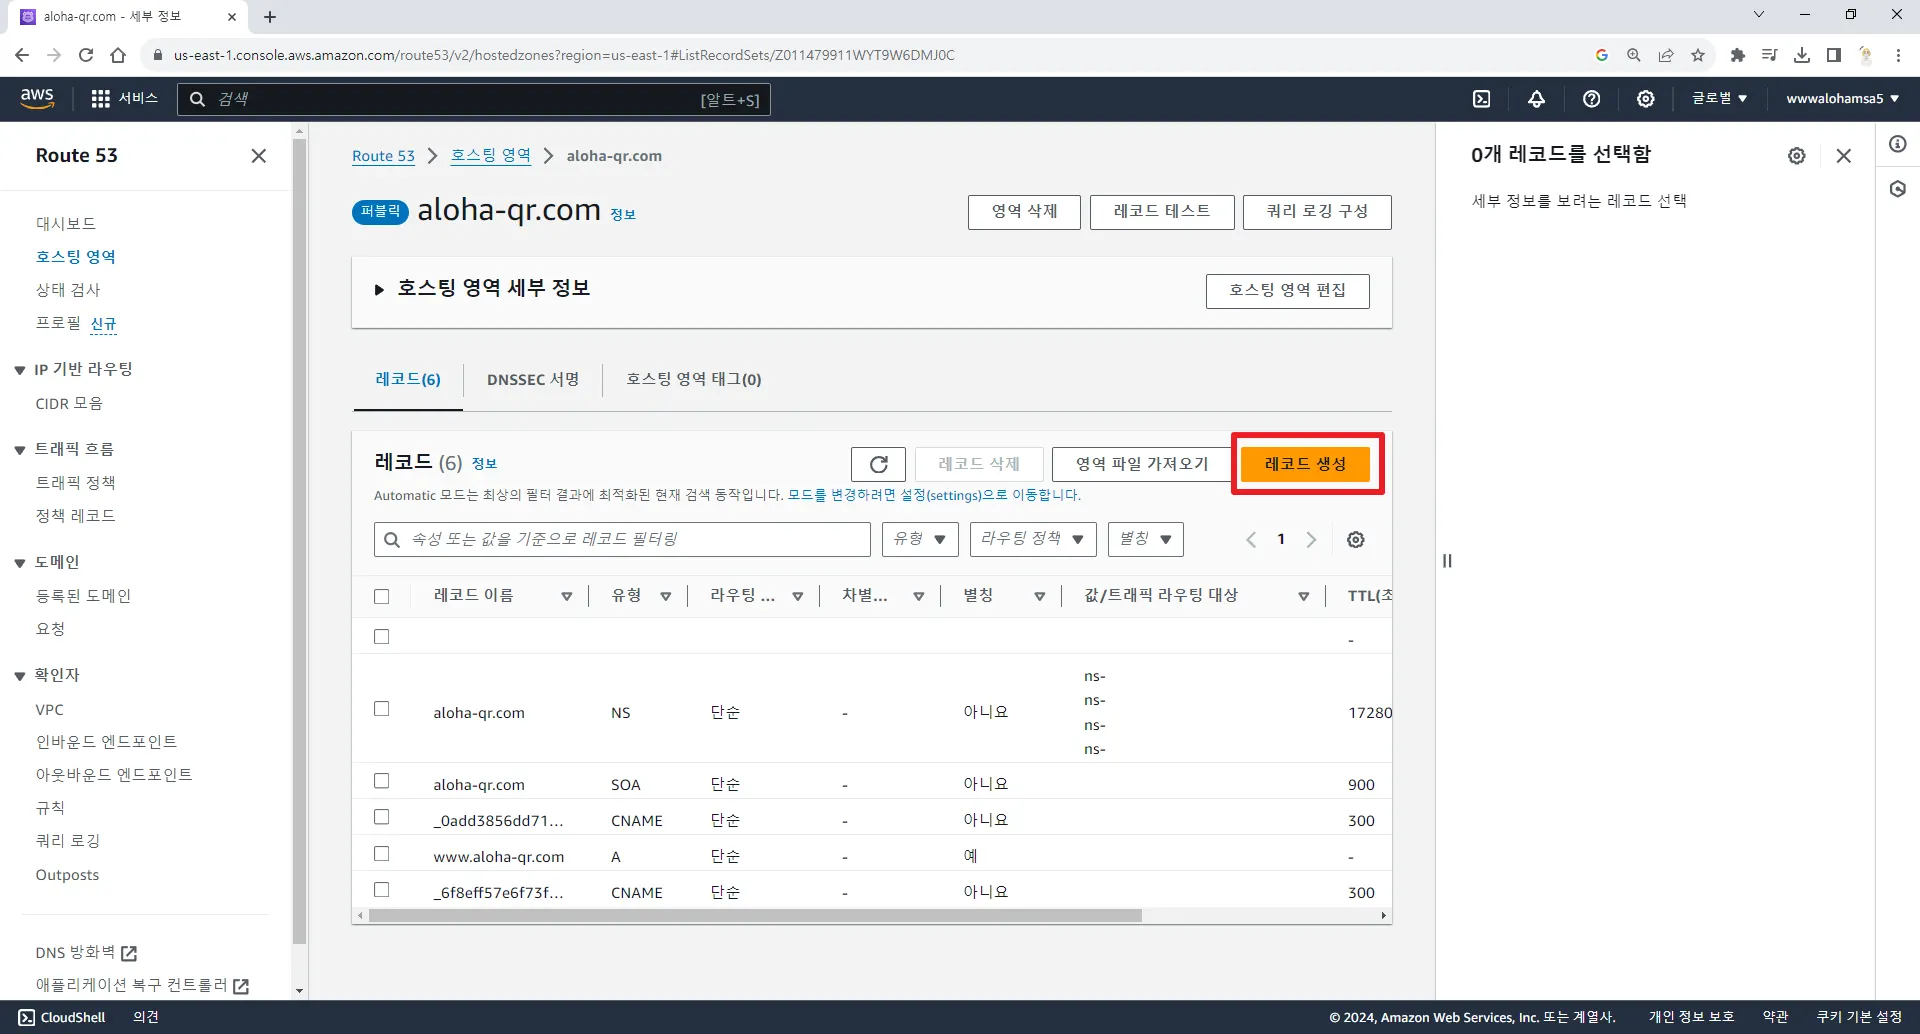Select the aloha-qr.com NS record checkbox
Viewport: 1920px width, 1034px height.
[x=381, y=709]
